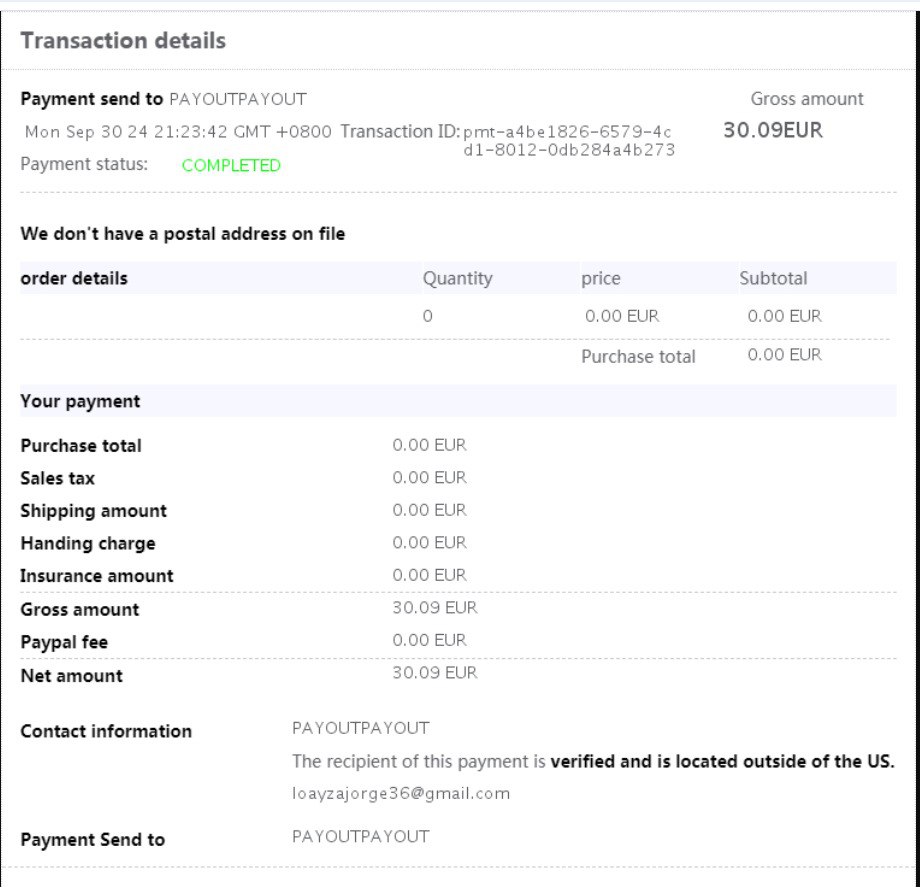
Task: Click the Shipping amount label
Action: click(93, 511)
